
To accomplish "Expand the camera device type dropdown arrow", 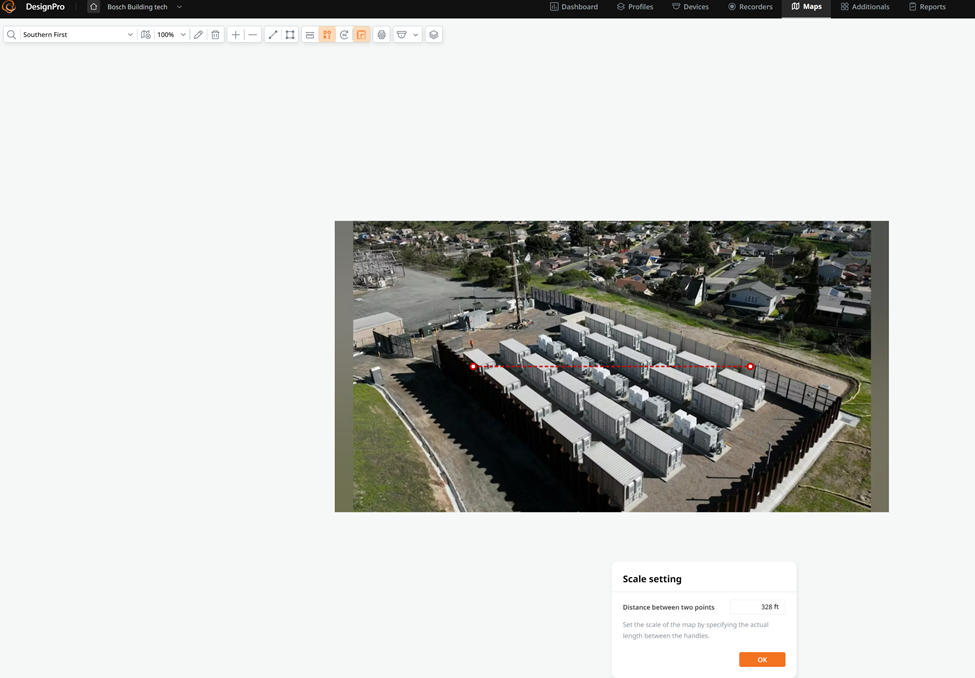I will pos(415,35).
